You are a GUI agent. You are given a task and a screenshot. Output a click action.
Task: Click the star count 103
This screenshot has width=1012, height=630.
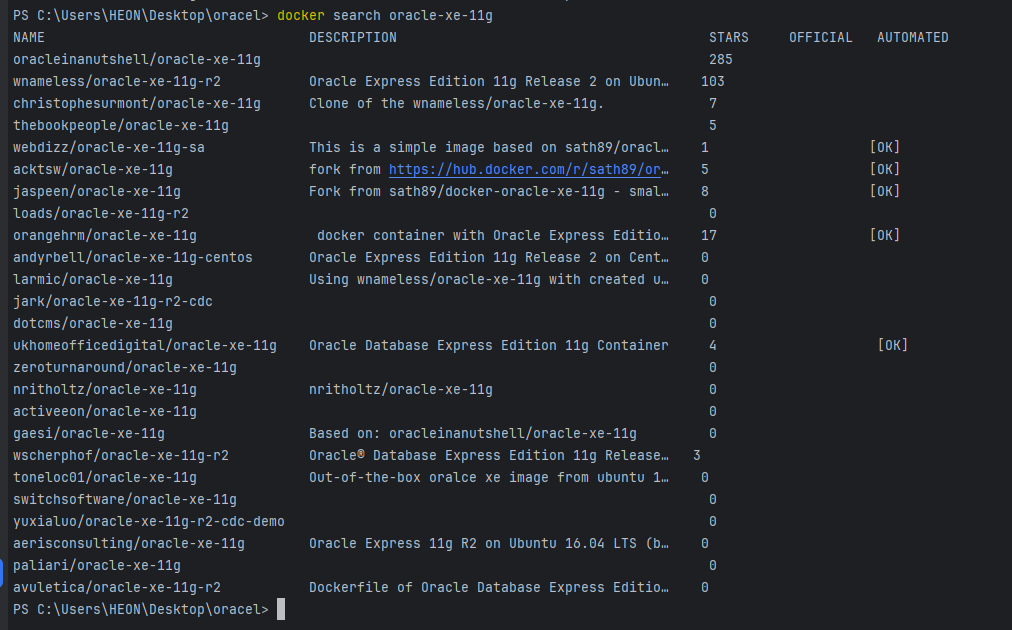coord(713,81)
